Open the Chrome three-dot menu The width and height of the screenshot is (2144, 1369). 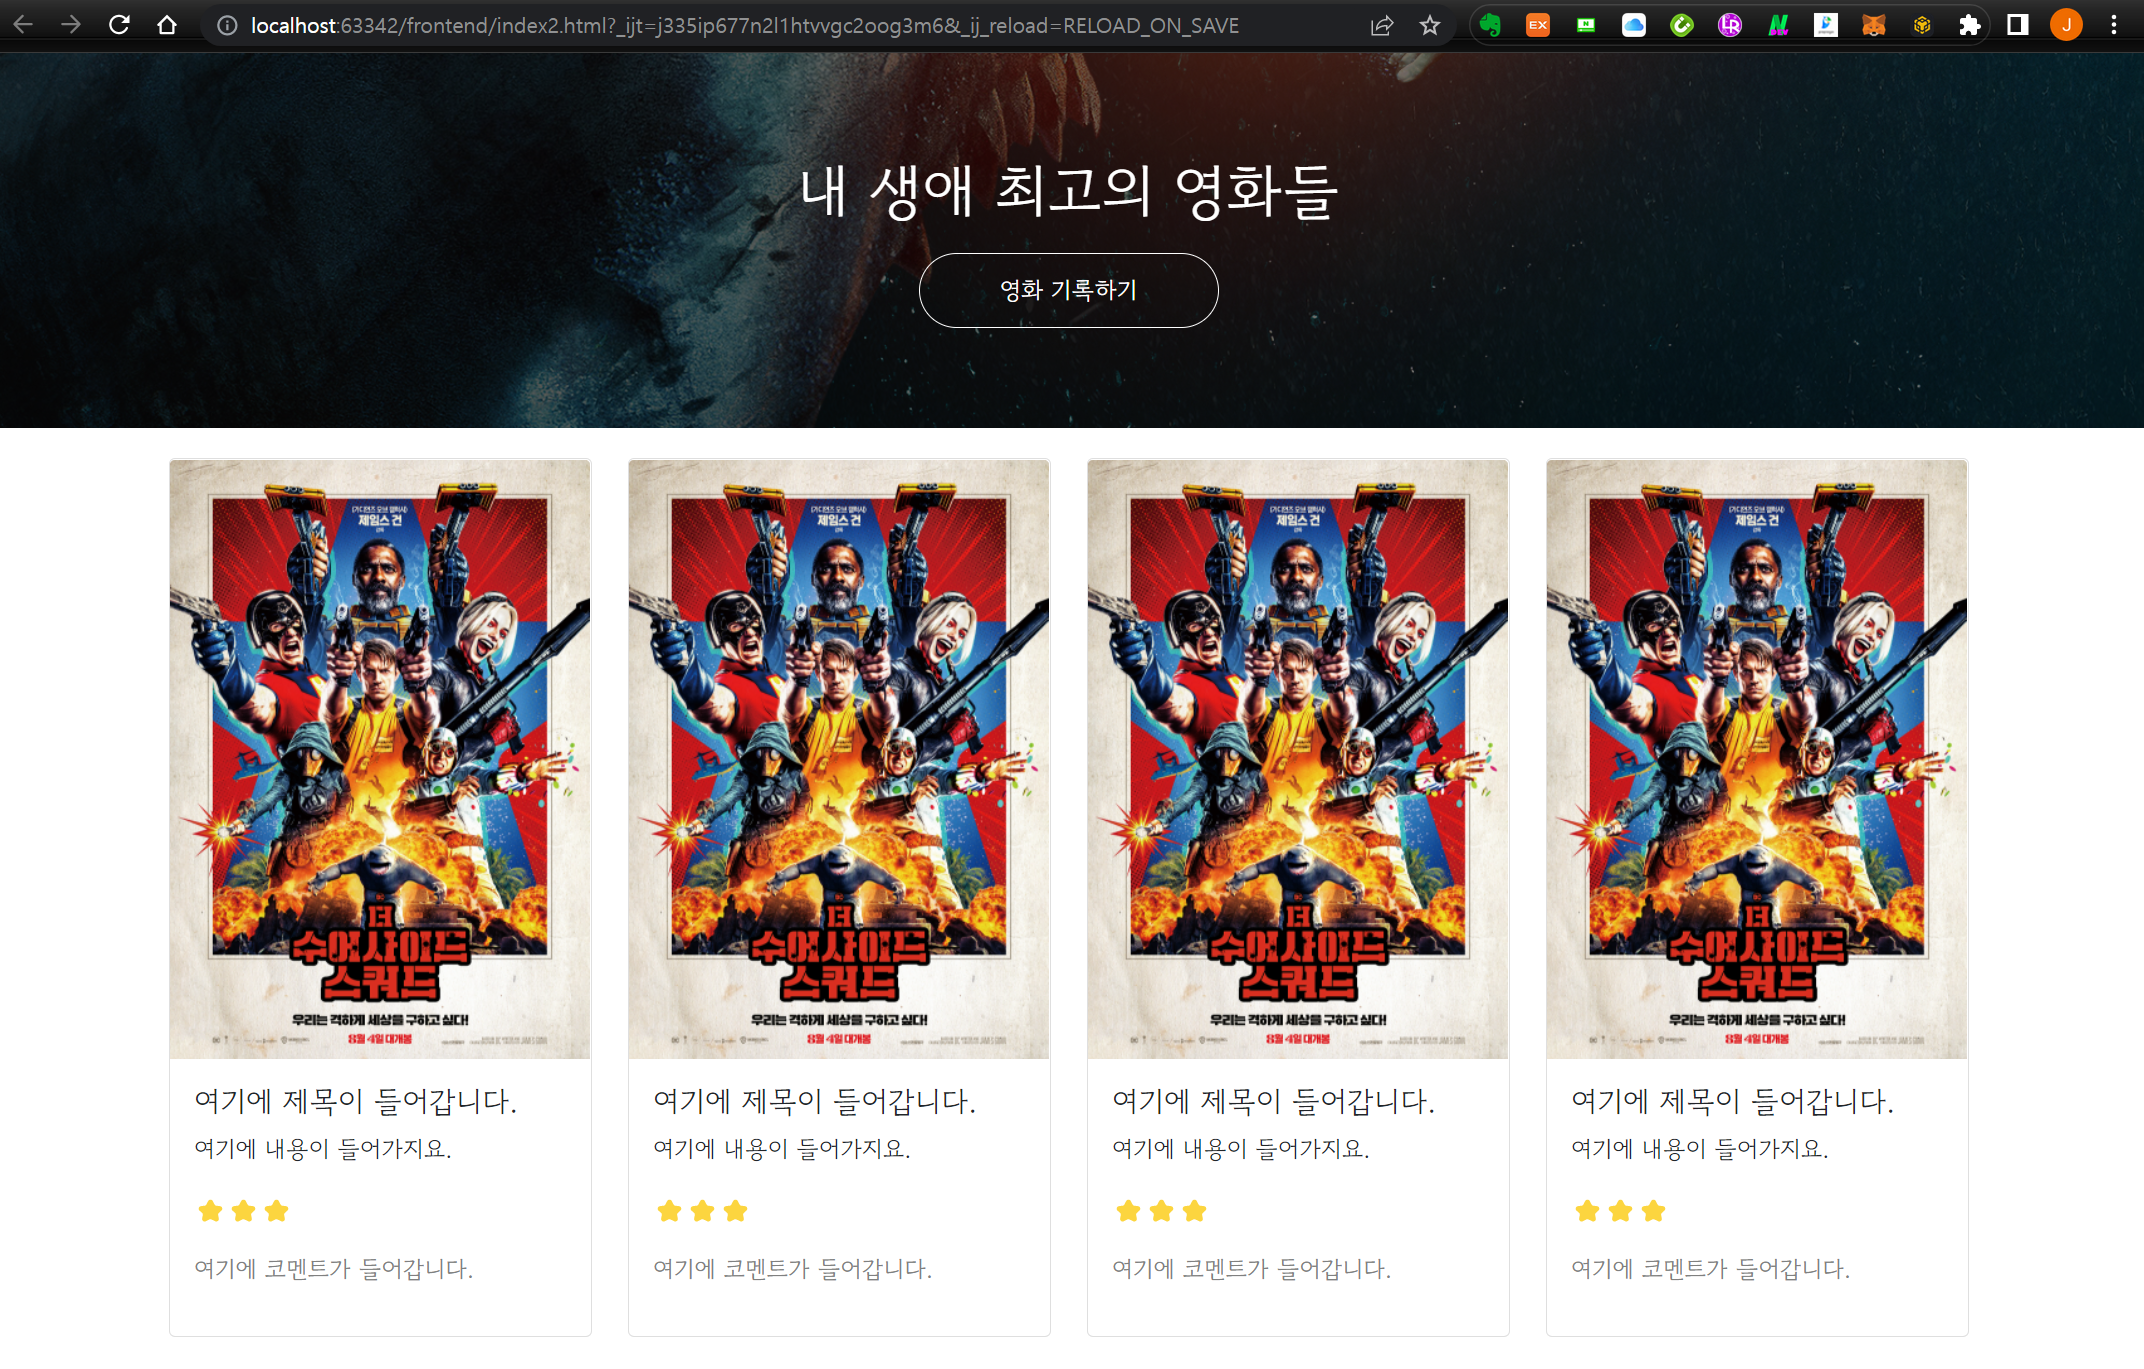[2113, 25]
